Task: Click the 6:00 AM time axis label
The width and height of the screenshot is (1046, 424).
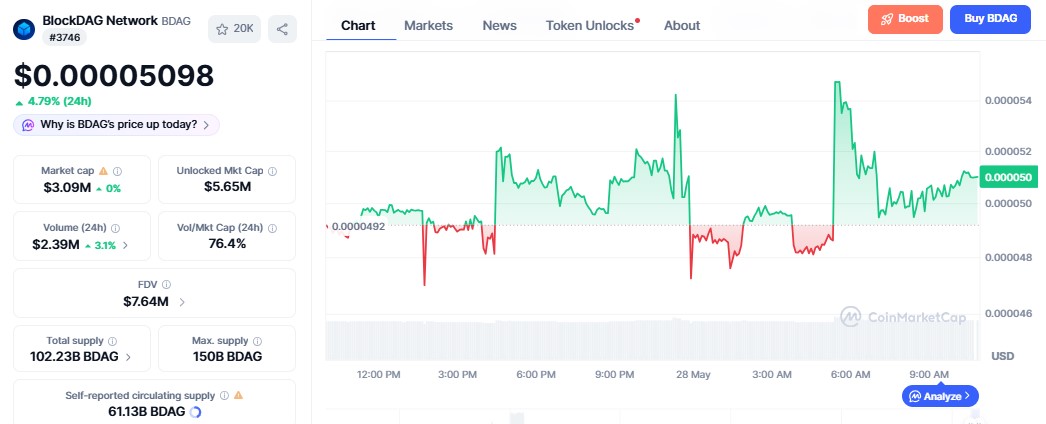Action: [851, 375]
